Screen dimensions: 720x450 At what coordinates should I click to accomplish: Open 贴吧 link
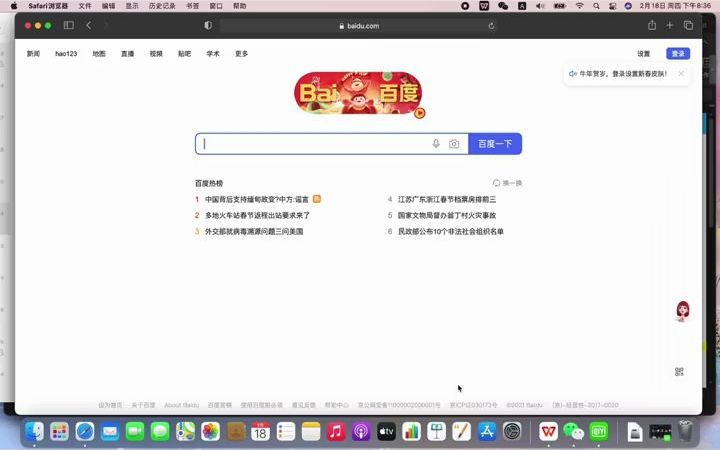(x=184, y=53)
